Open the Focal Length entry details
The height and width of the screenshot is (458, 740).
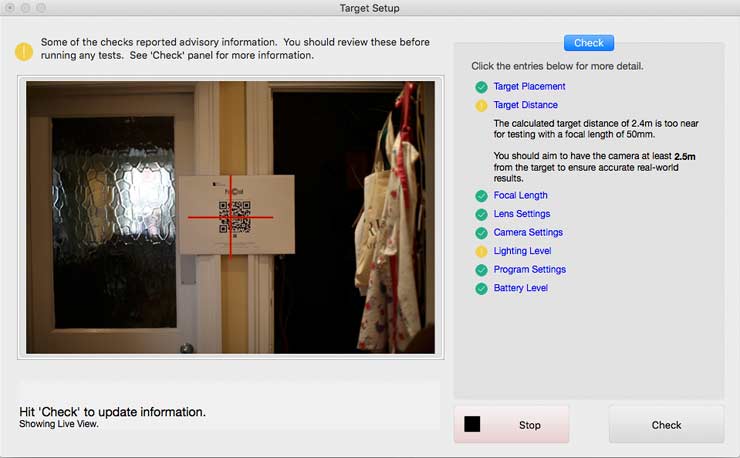click(521, 195)
